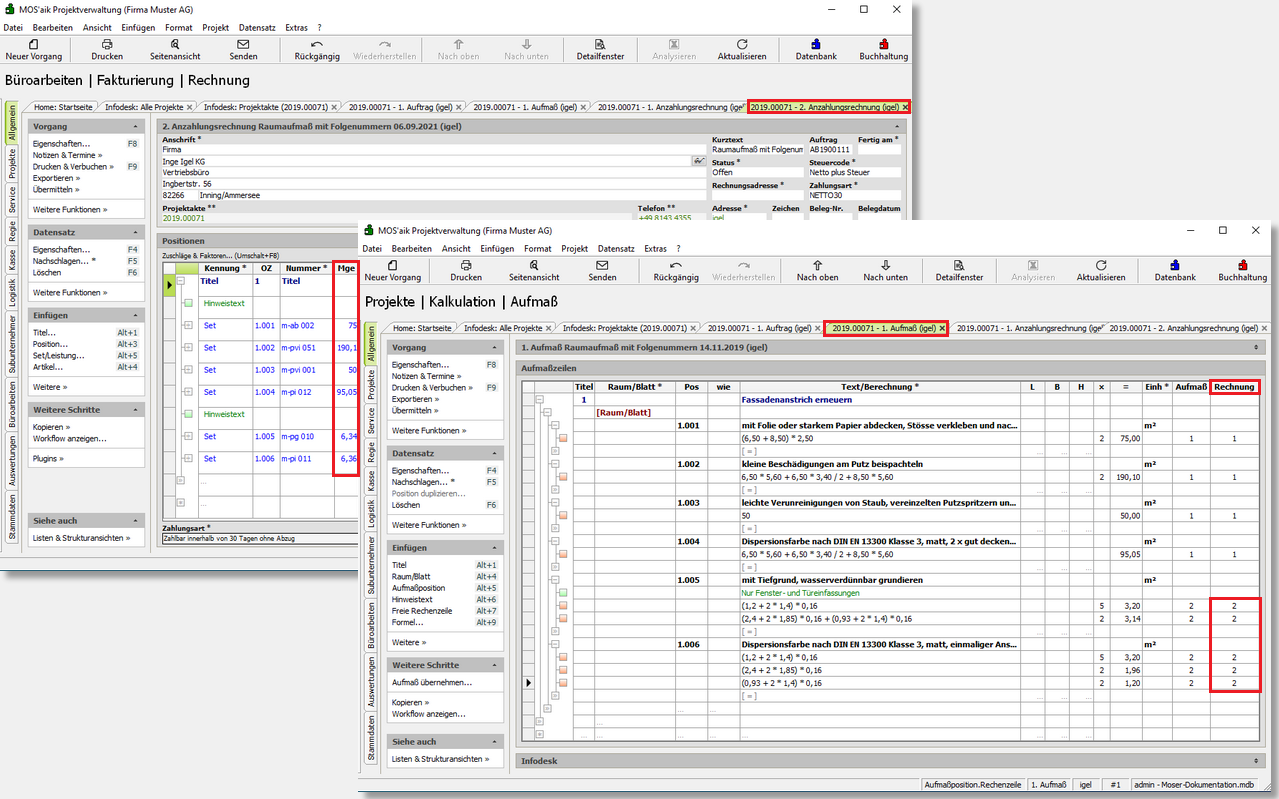Select the Kasse side tab in the Aufmaß window
The image size is (1279, 799).
pyautogui.click(x=370, y=481)
